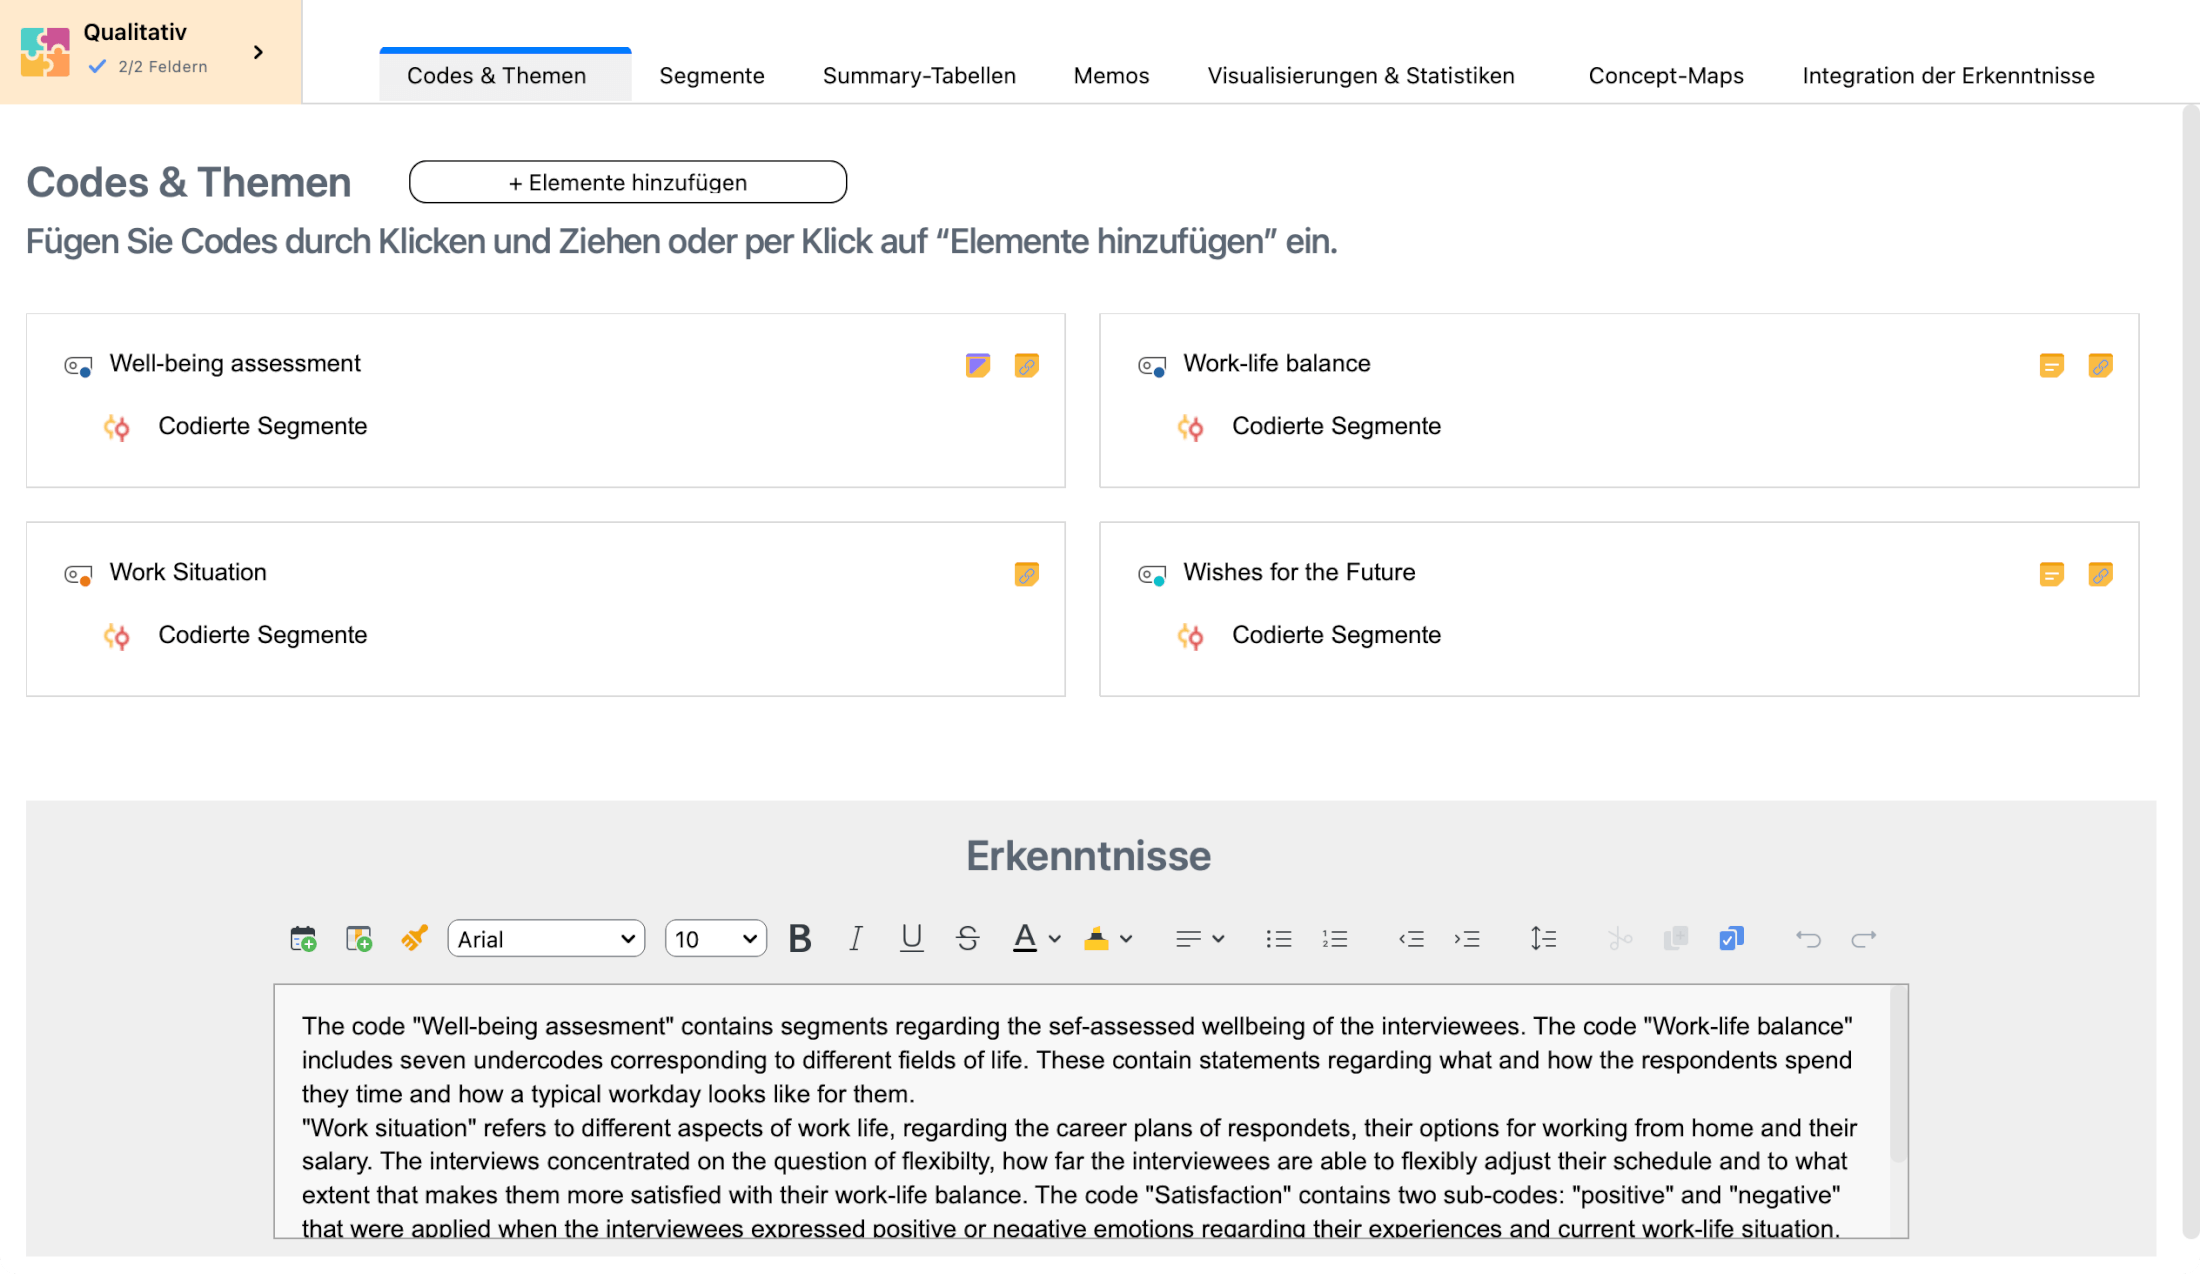Open the font size dropdown showing 10

[x=714, y=938]
